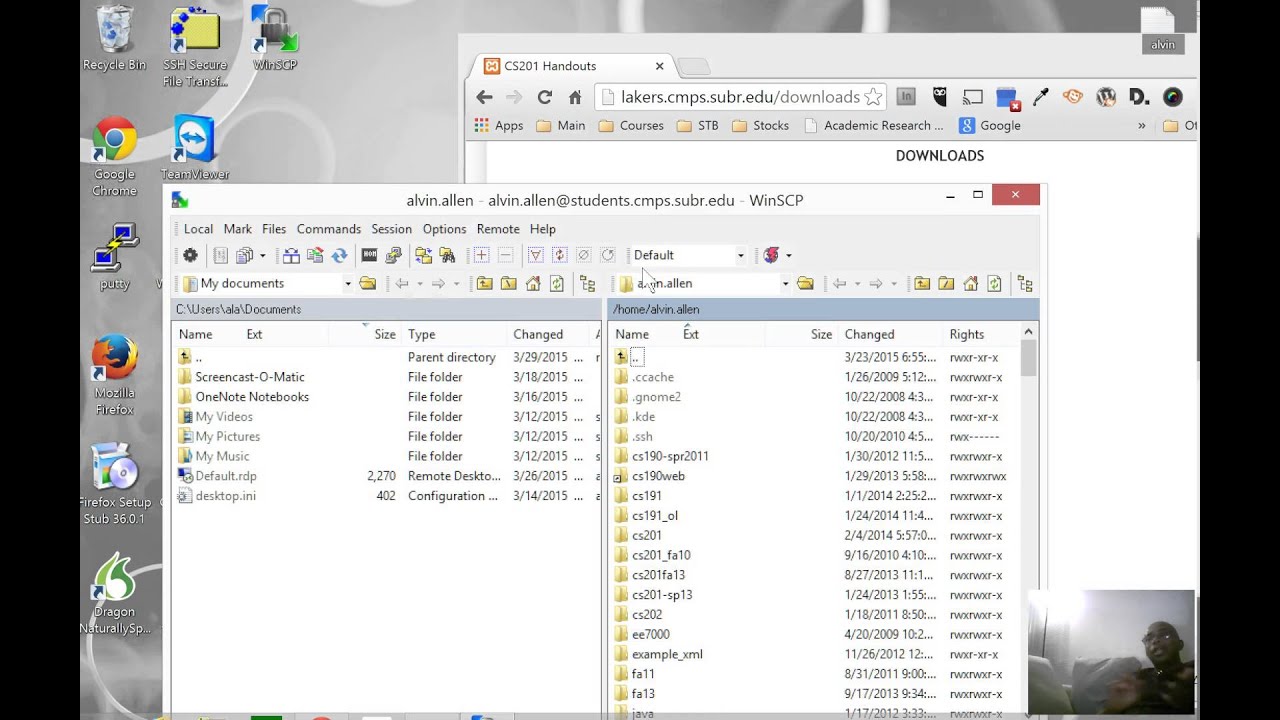Open the Files menu
1280x720 pixels.
tap(274, 229)
